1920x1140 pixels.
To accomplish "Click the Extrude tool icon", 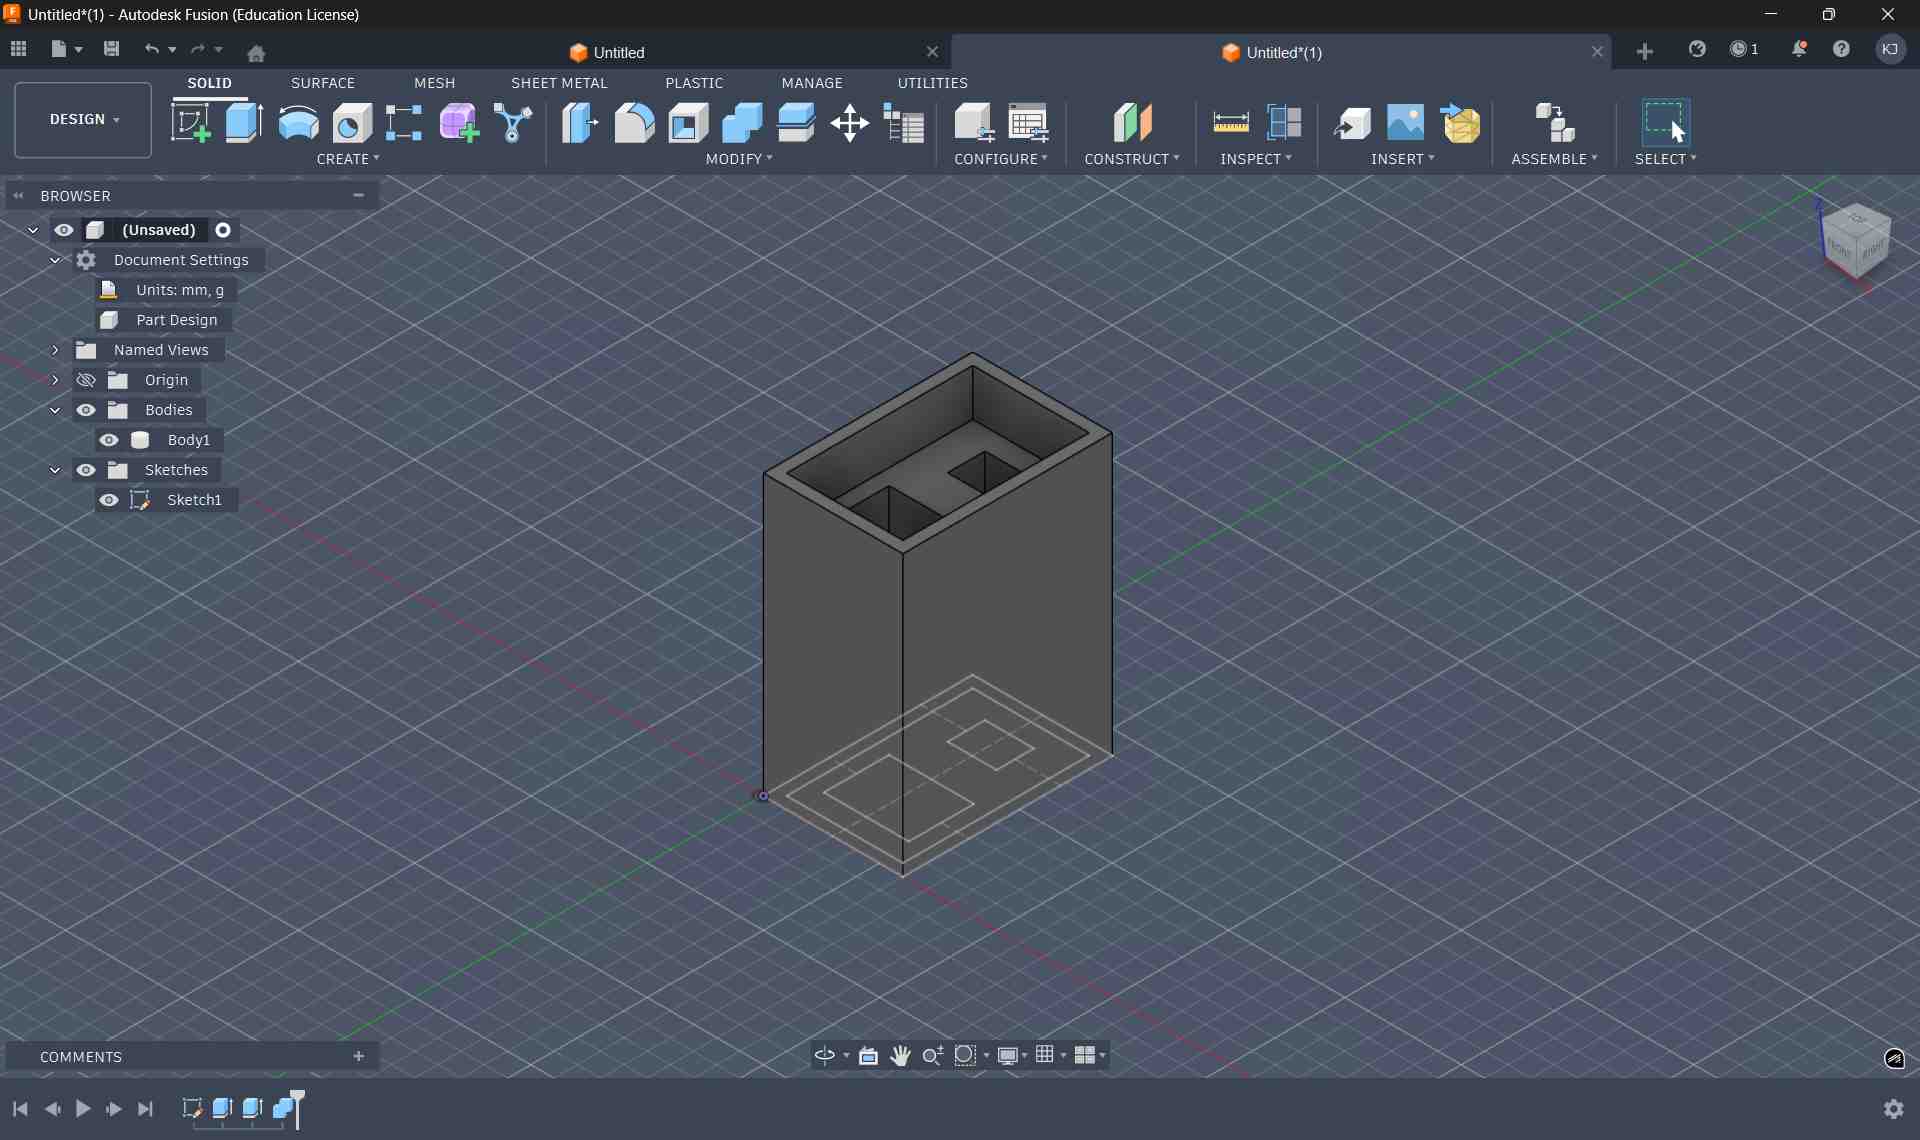I will pyautogui.click(x=244, y=123).
